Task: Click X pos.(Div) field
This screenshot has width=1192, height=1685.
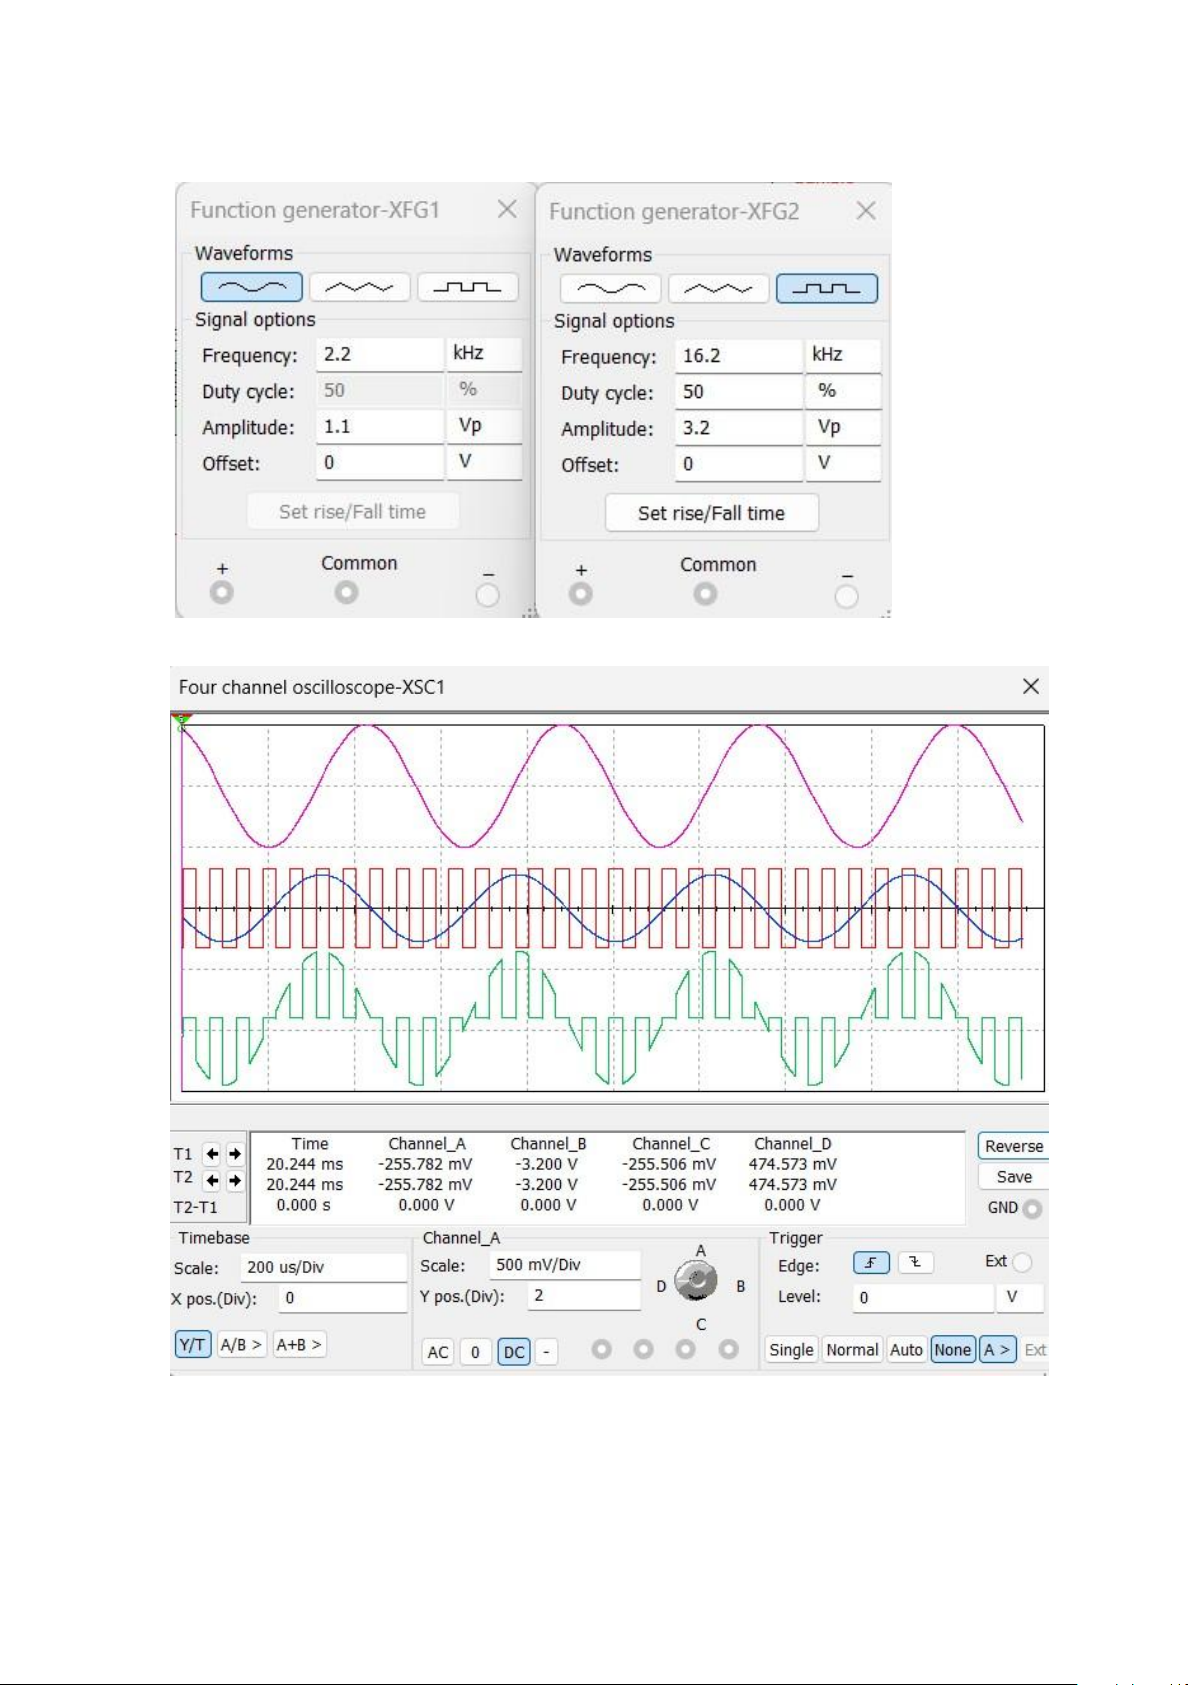Action: click(x=342, y=1298)
